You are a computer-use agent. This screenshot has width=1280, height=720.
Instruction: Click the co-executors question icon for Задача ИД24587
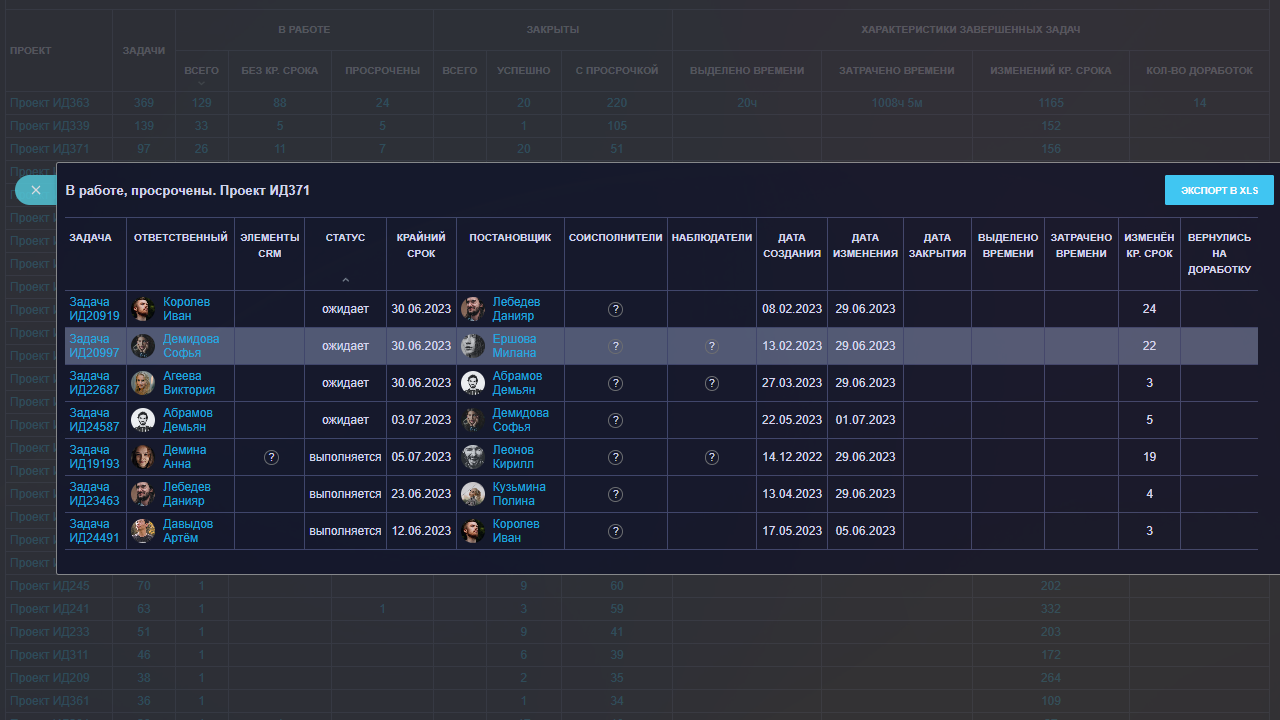(616, 420)
